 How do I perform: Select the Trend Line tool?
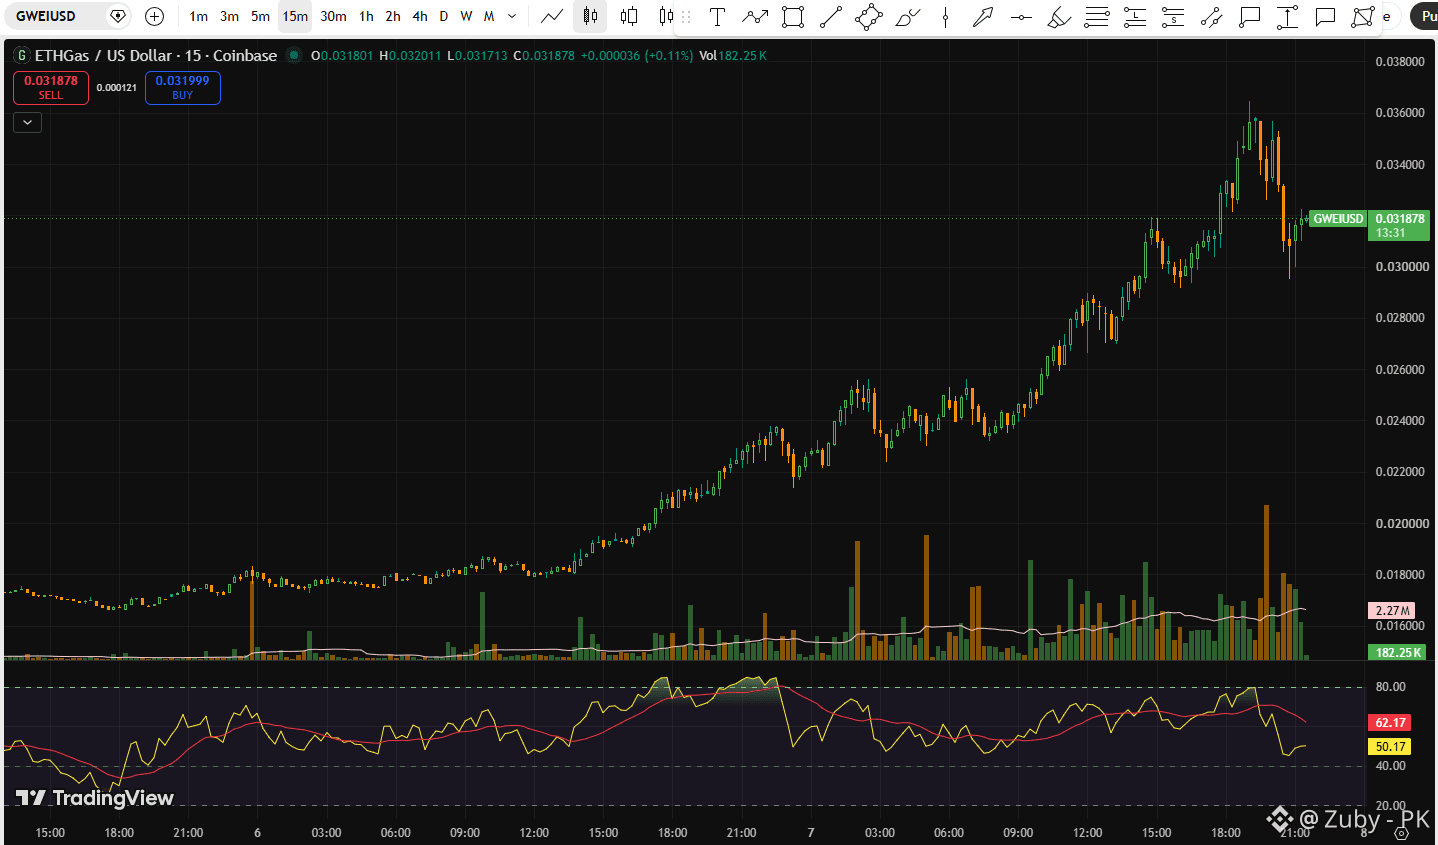tap(831, 16)
